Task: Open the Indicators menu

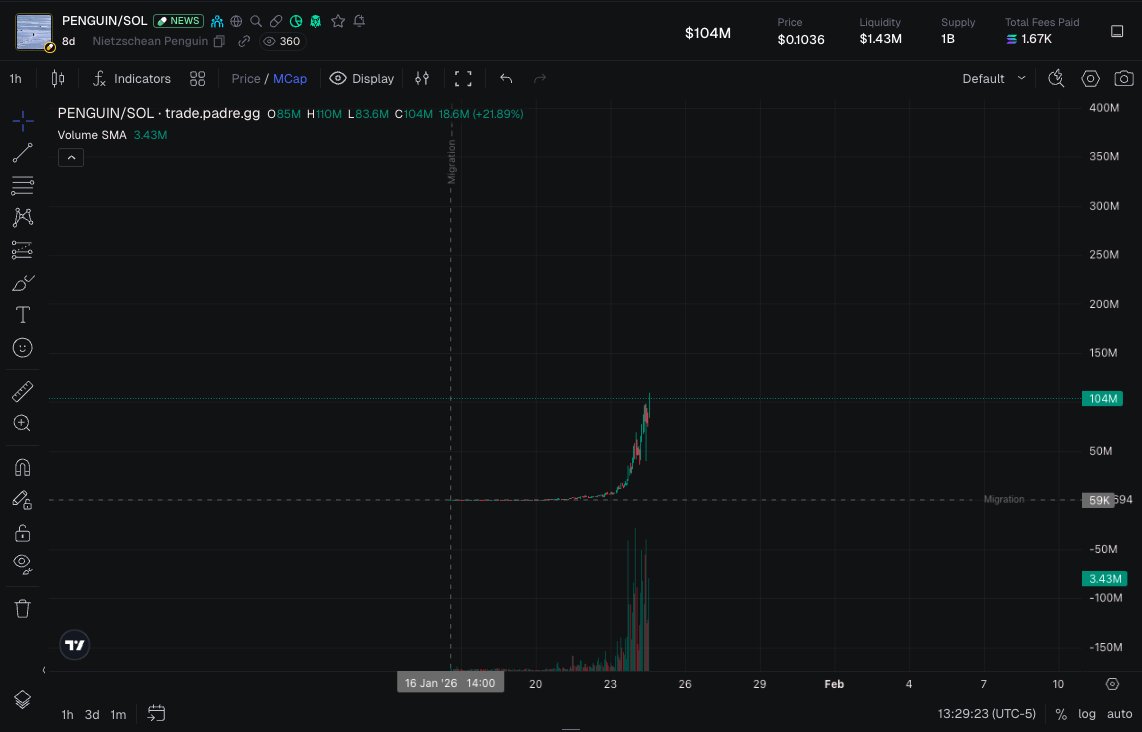Action: (x=132, y=79)
